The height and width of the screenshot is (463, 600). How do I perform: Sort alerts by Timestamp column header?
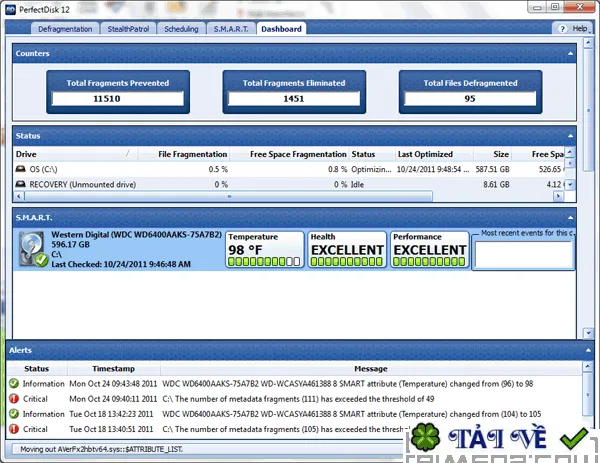point(114,369)
